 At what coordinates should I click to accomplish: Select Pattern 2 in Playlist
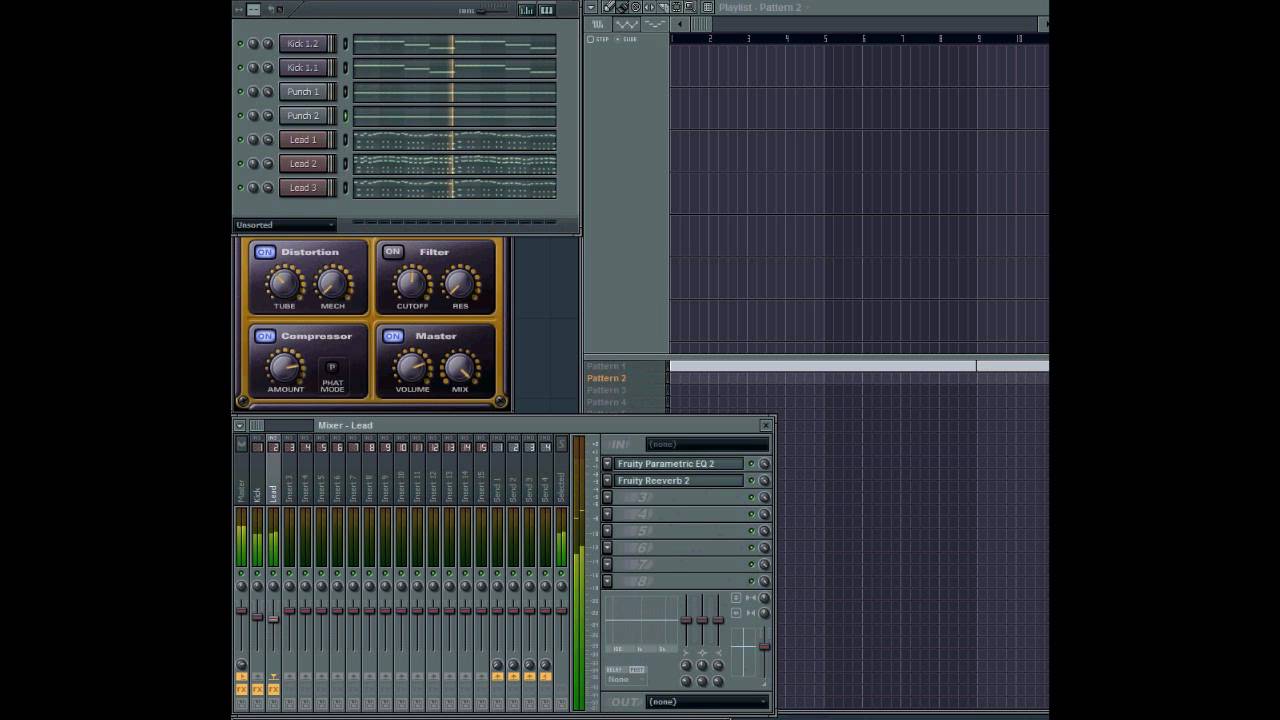coord(606,378)
